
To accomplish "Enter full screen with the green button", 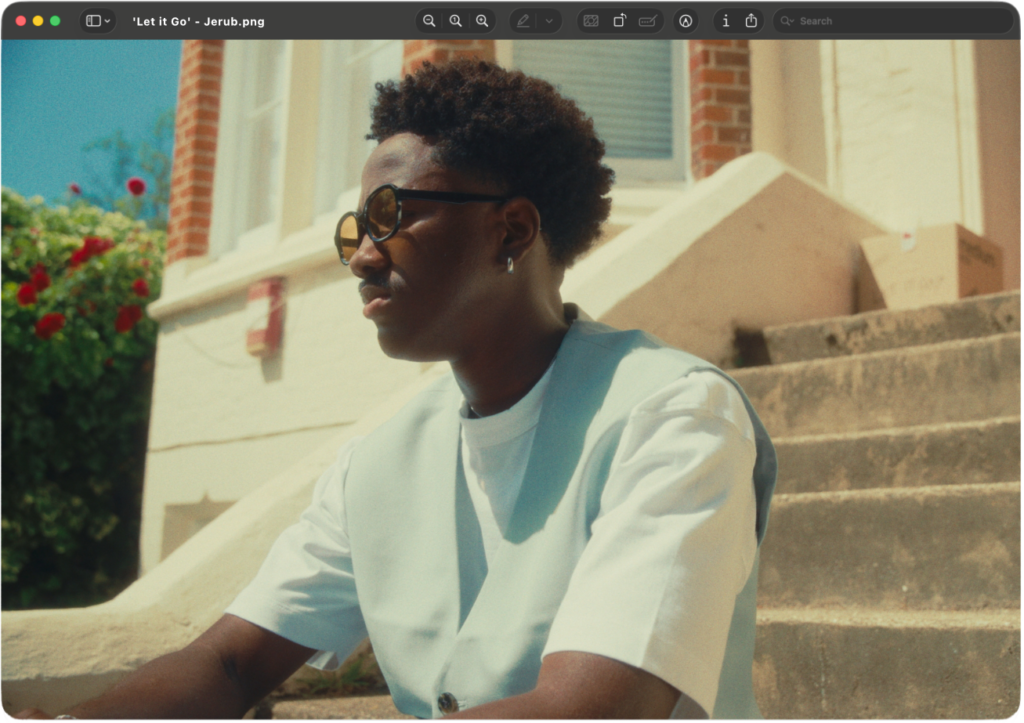I will 55,21.
